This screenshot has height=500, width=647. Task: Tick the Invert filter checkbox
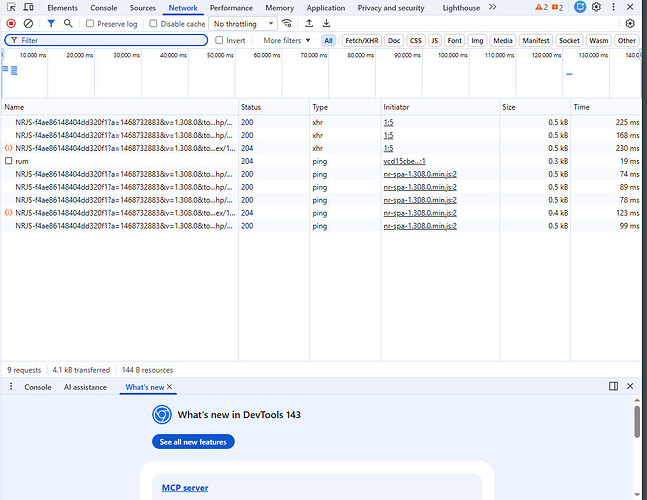click(220, 40)
